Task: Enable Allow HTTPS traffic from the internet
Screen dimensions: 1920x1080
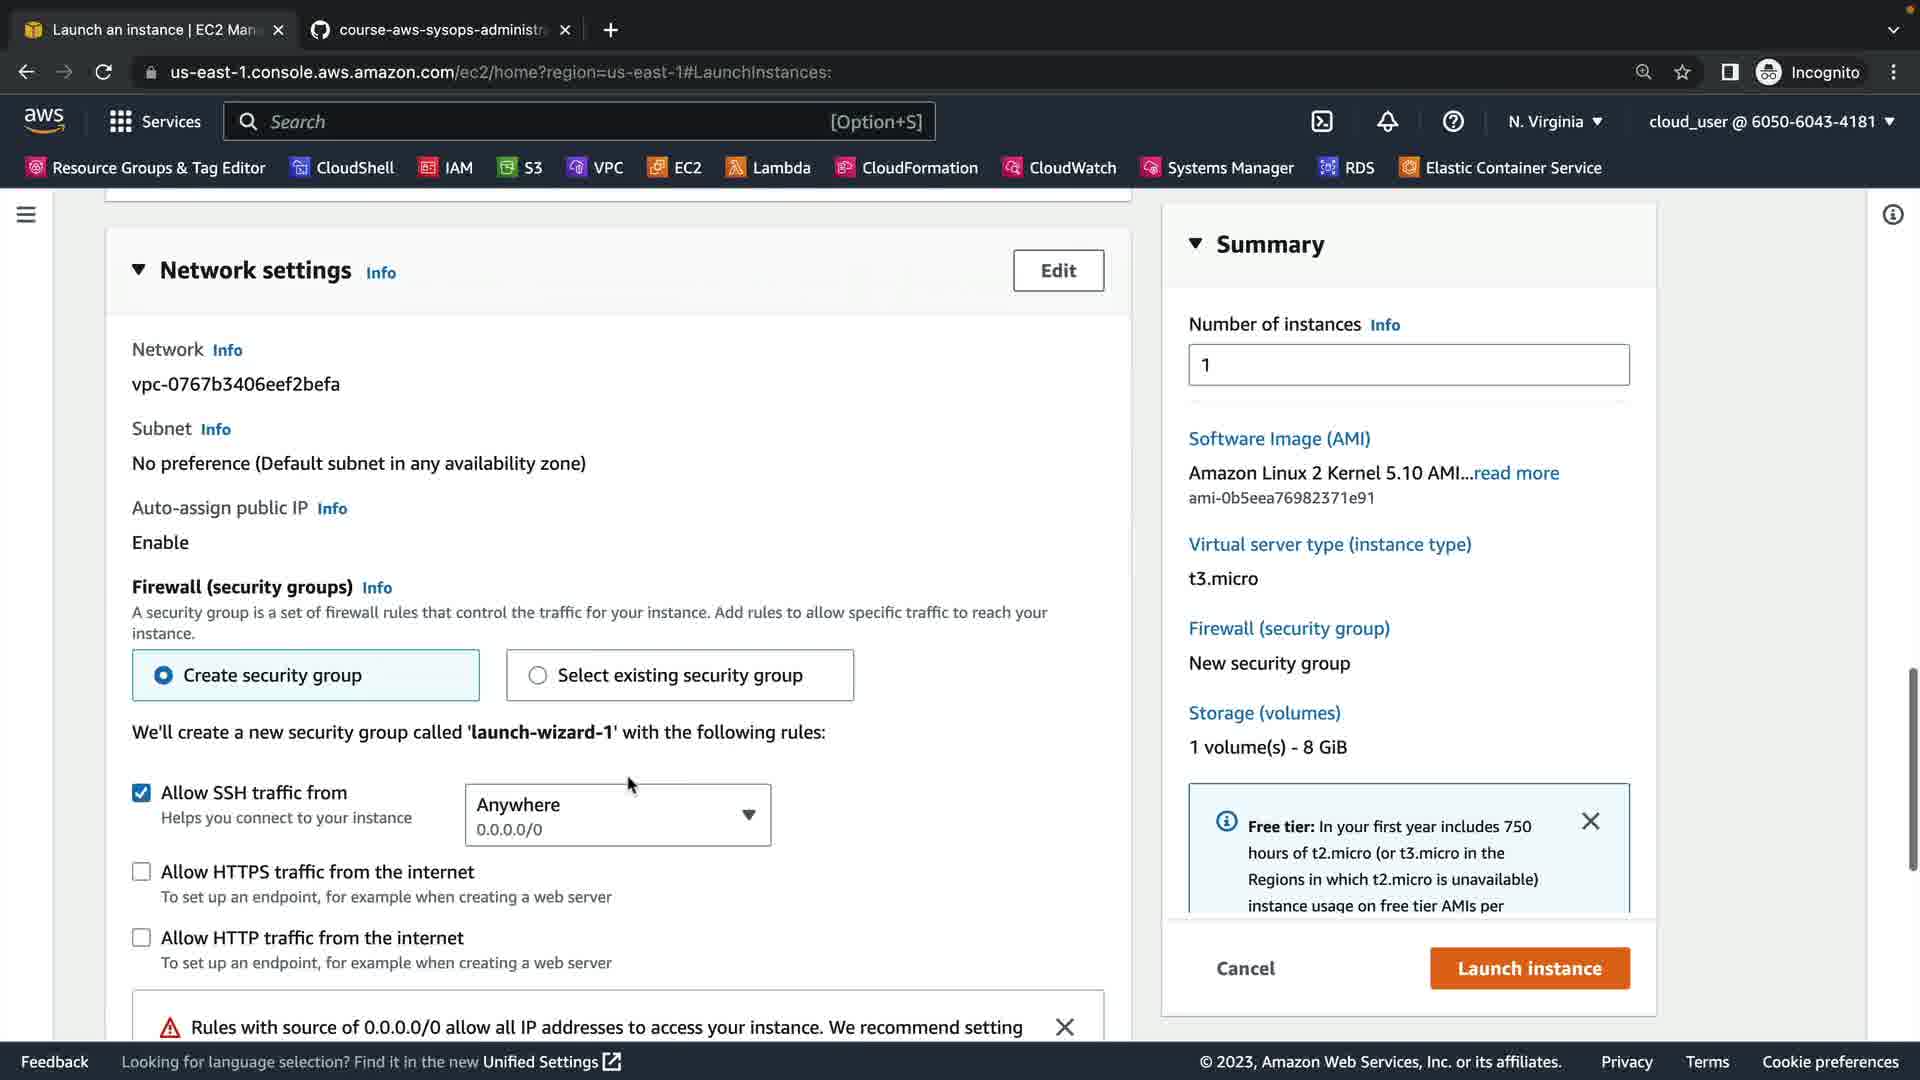Action: [x=142, y=872]
